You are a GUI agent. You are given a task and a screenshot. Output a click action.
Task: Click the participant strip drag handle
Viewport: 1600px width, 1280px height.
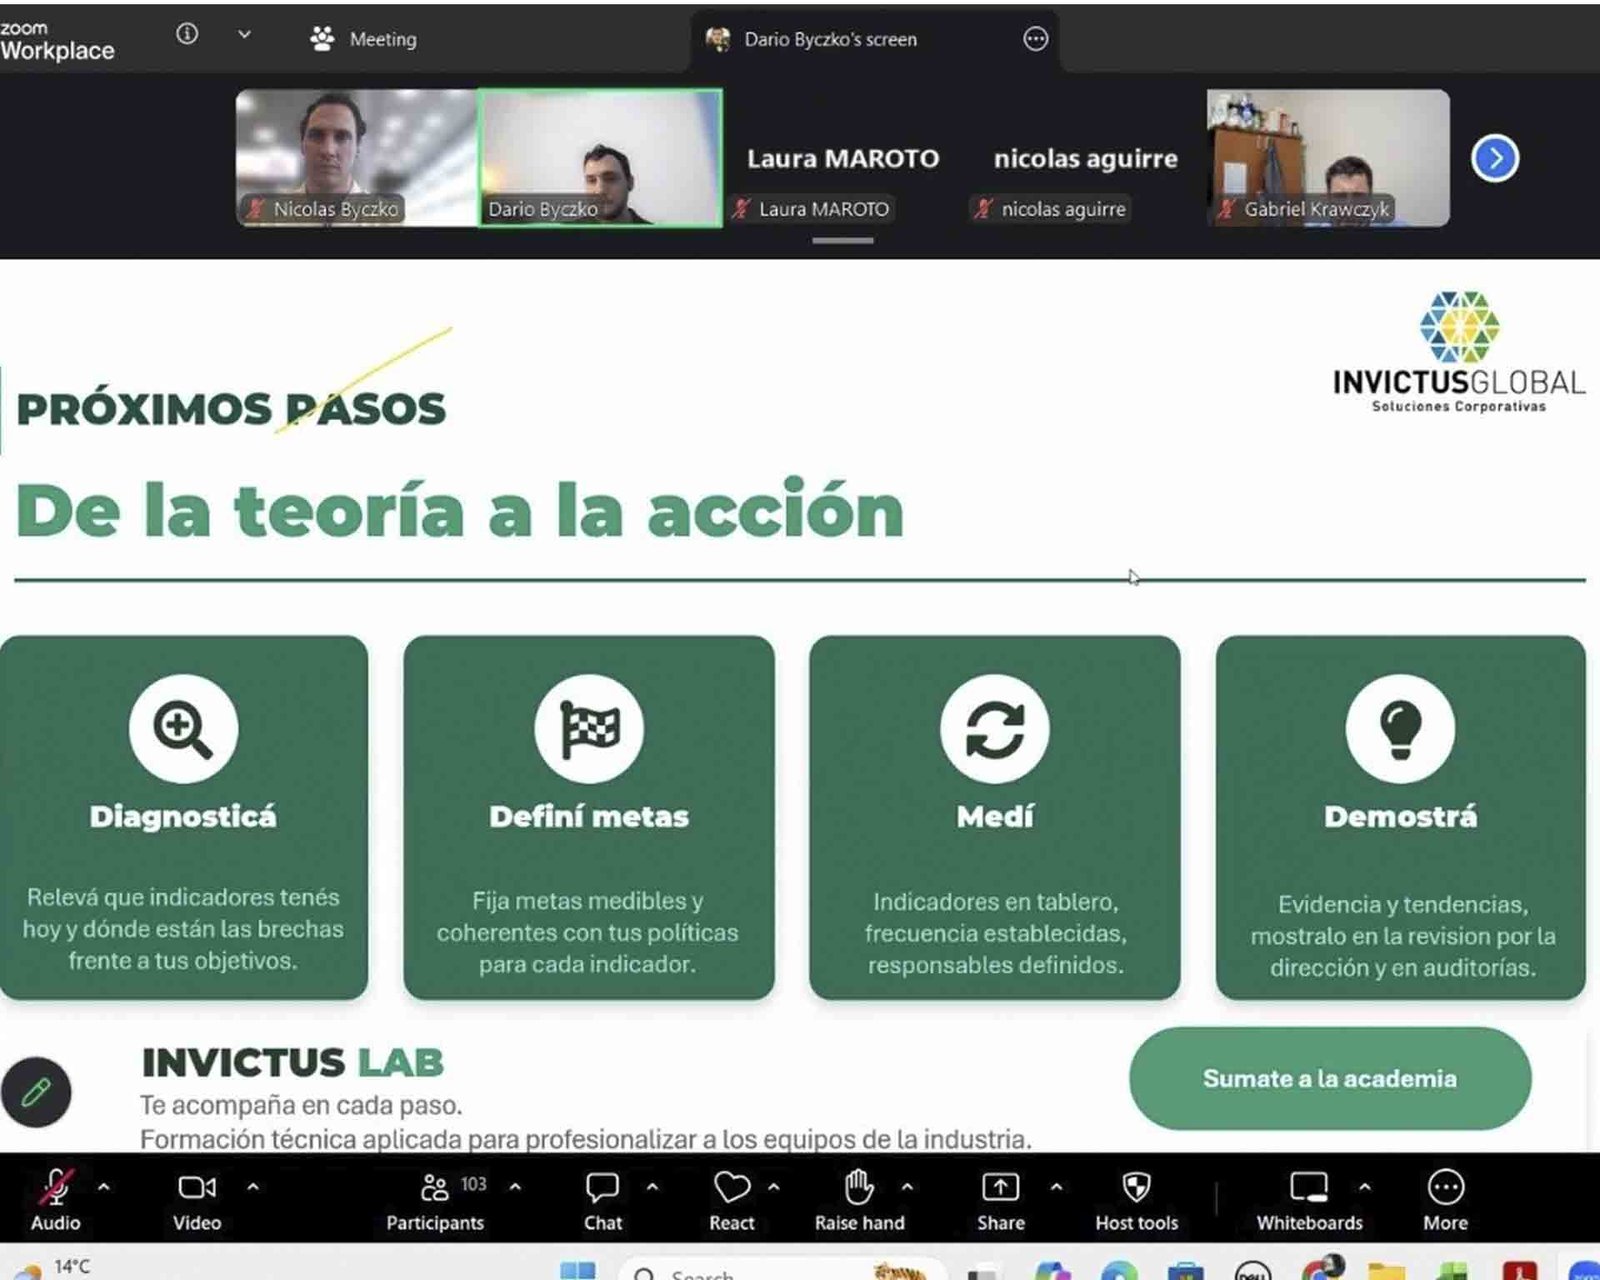click(x=843, y=240)
